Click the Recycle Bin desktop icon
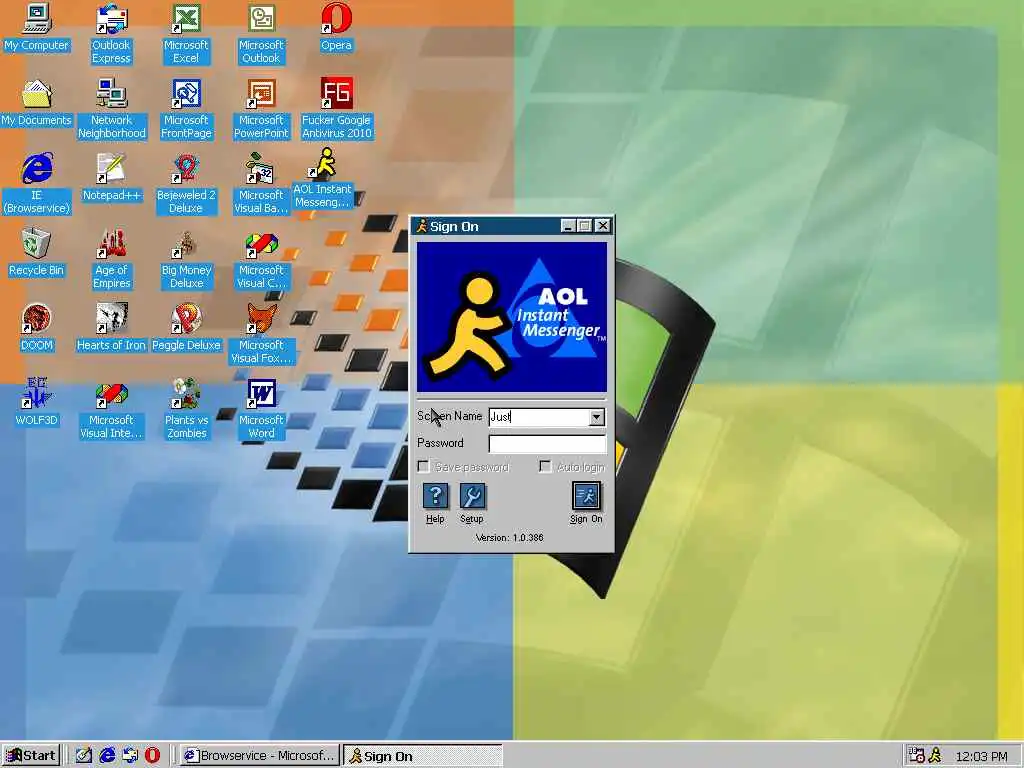The image size is (1024, 768). click(36, 252)
